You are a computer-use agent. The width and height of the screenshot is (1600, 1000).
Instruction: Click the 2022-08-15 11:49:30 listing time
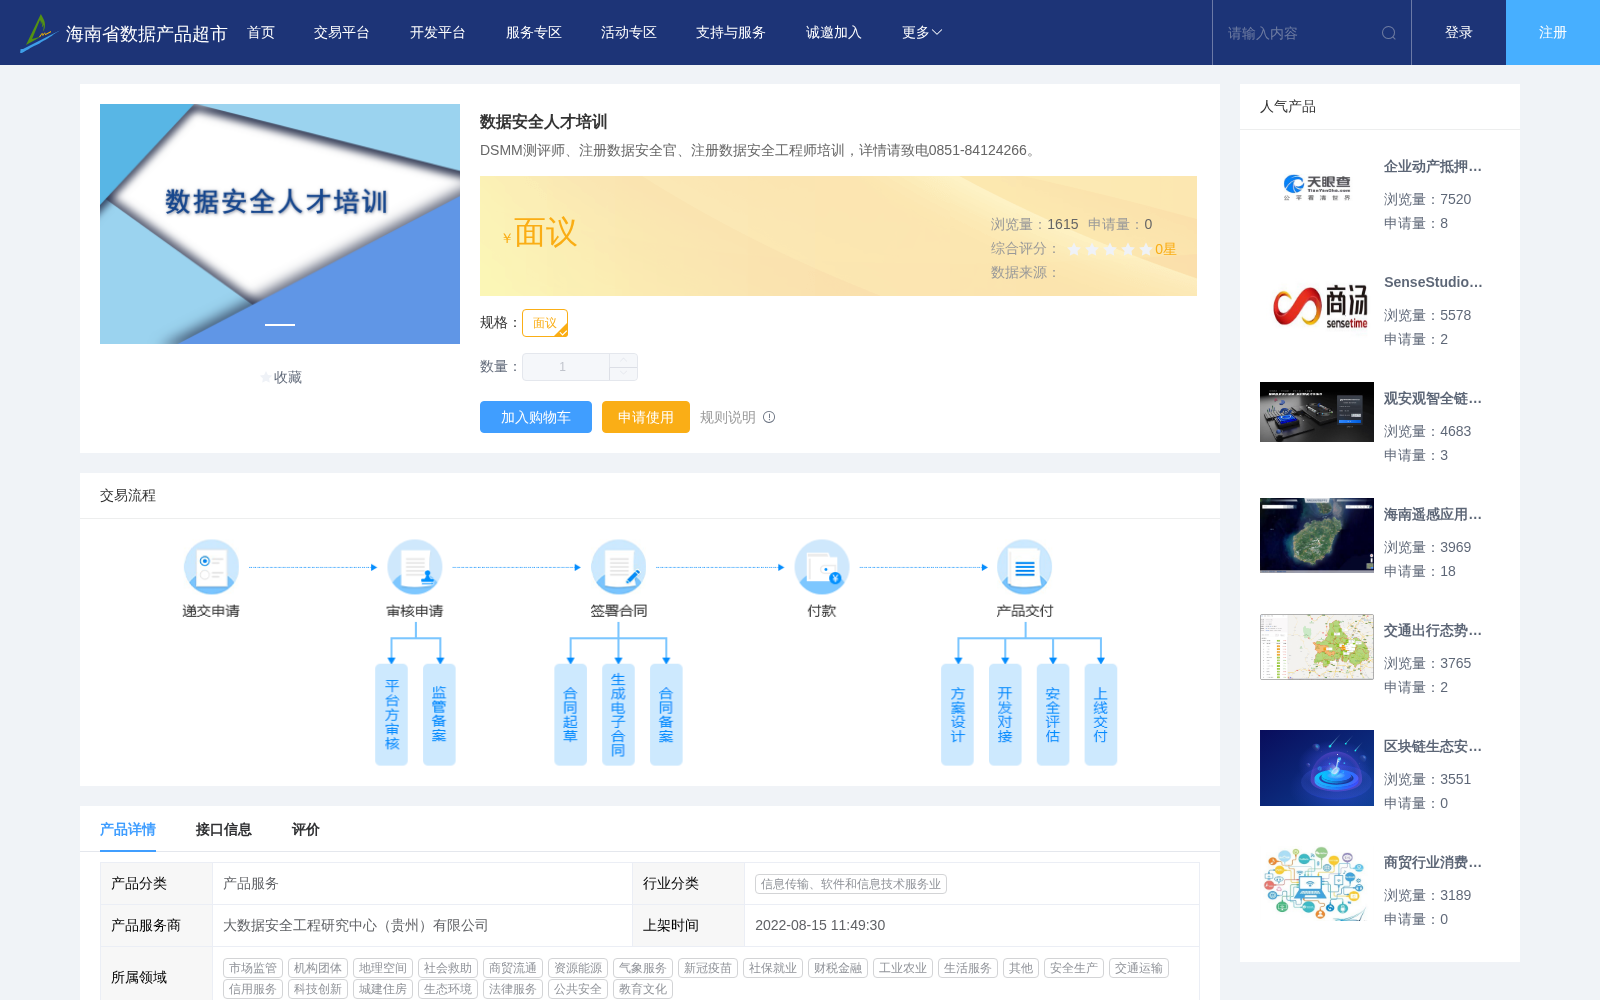click(820, 926)
